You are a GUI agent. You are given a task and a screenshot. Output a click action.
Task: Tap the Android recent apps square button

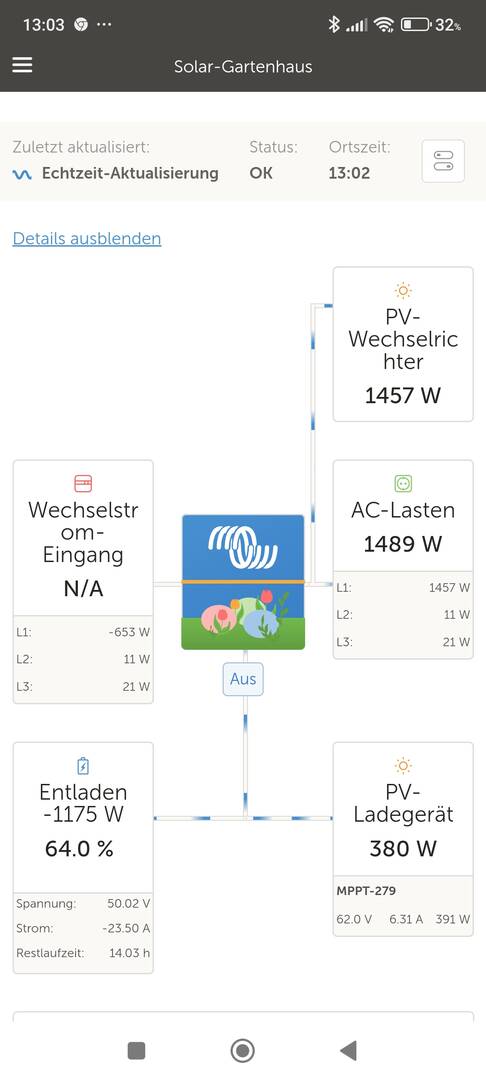[x=136, y=1050]
